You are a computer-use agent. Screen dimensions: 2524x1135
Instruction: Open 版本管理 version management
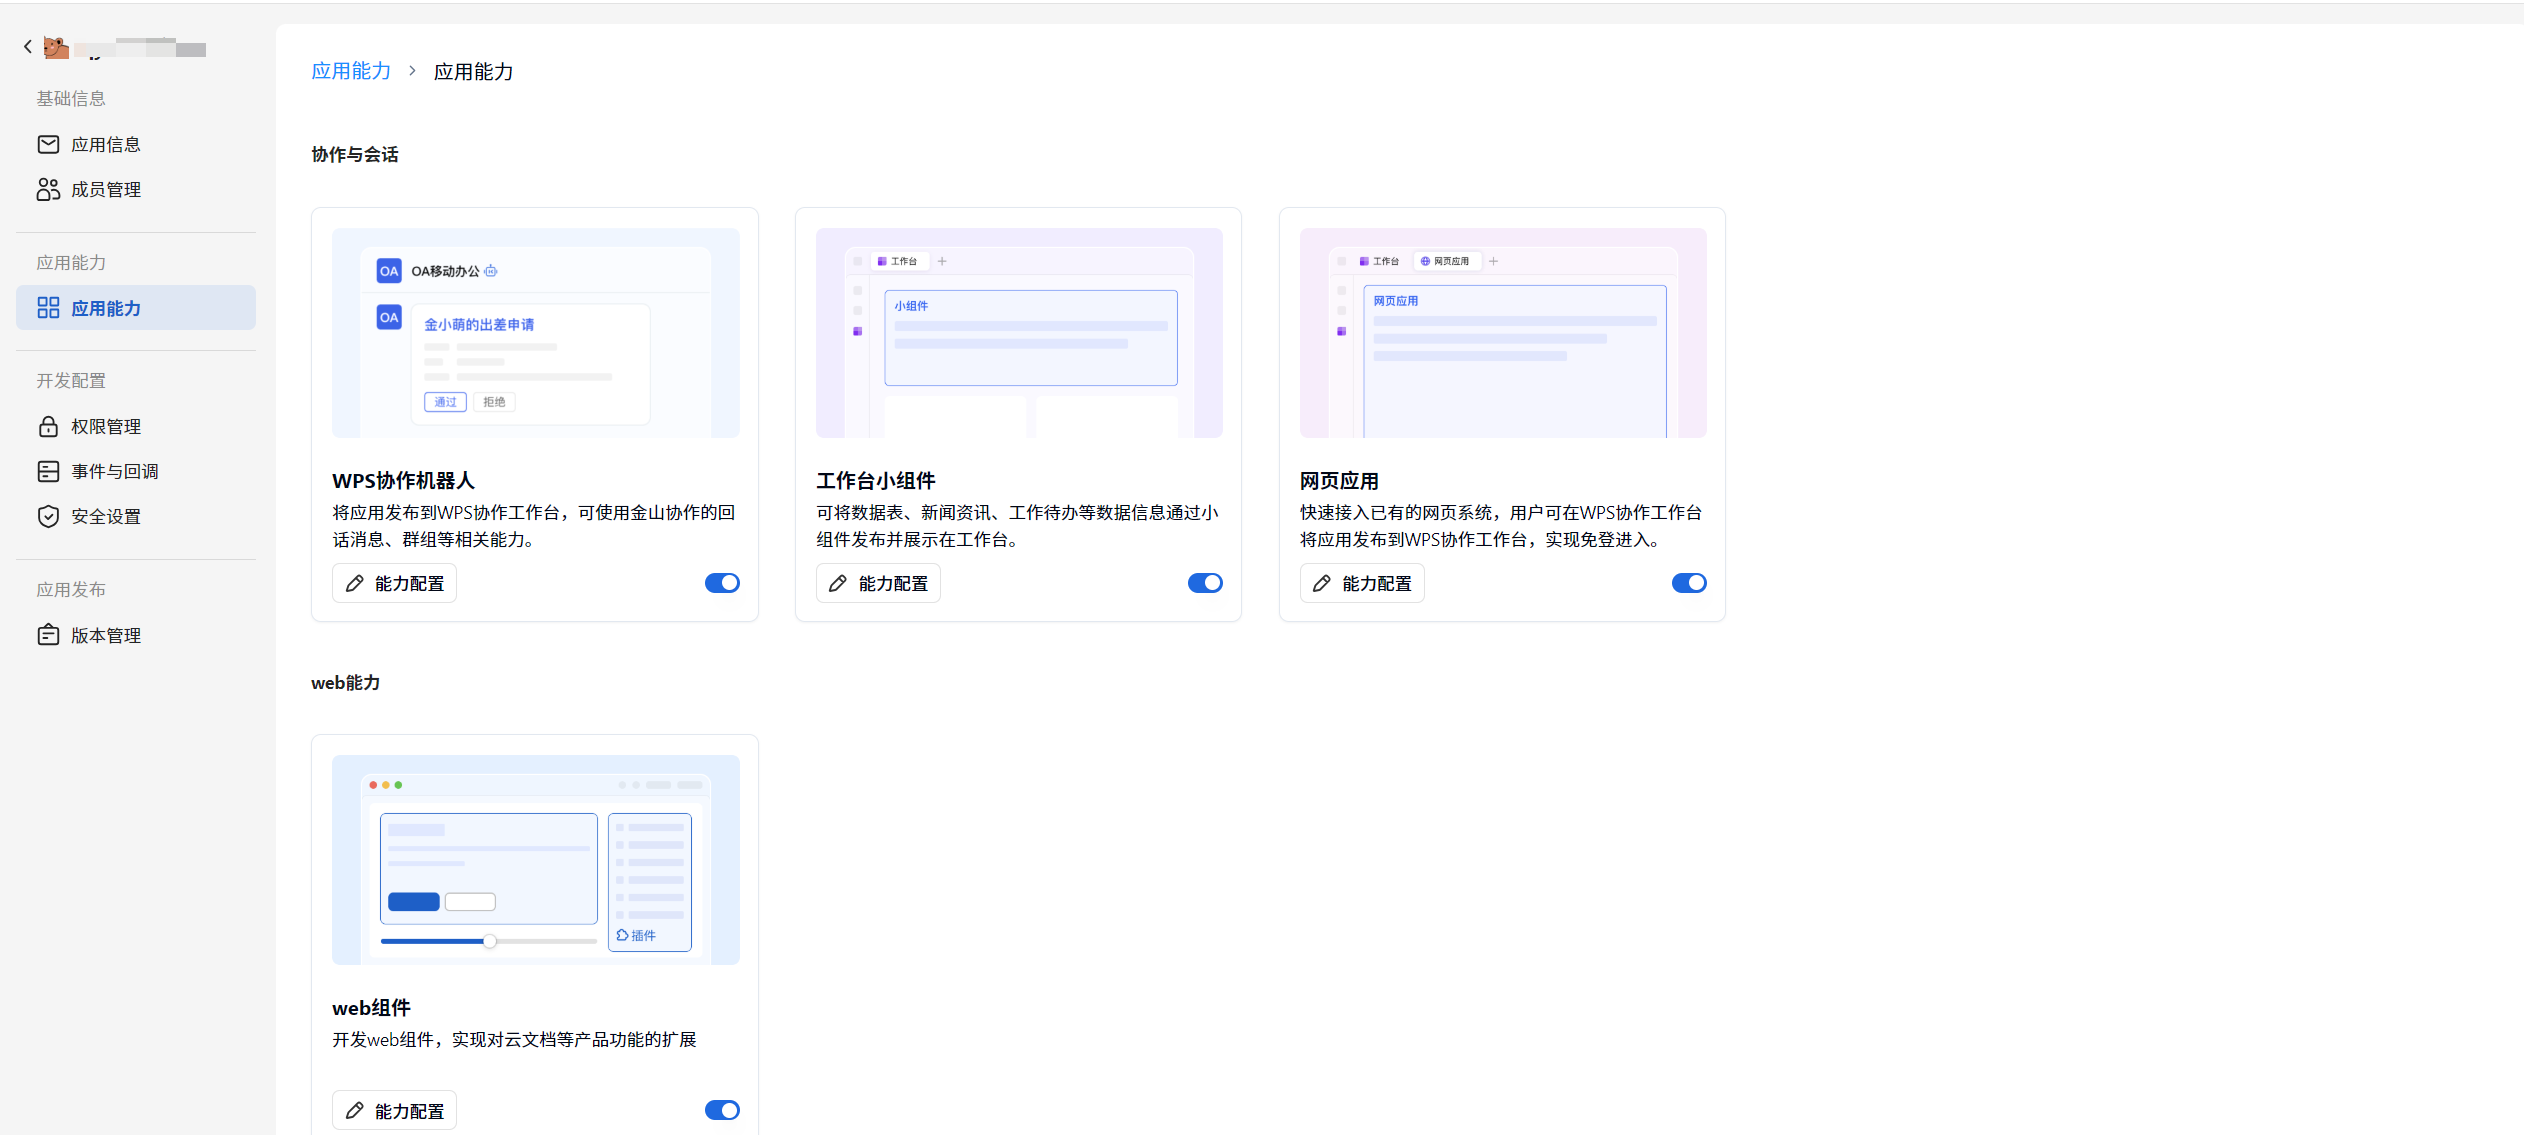coord(106,634)
